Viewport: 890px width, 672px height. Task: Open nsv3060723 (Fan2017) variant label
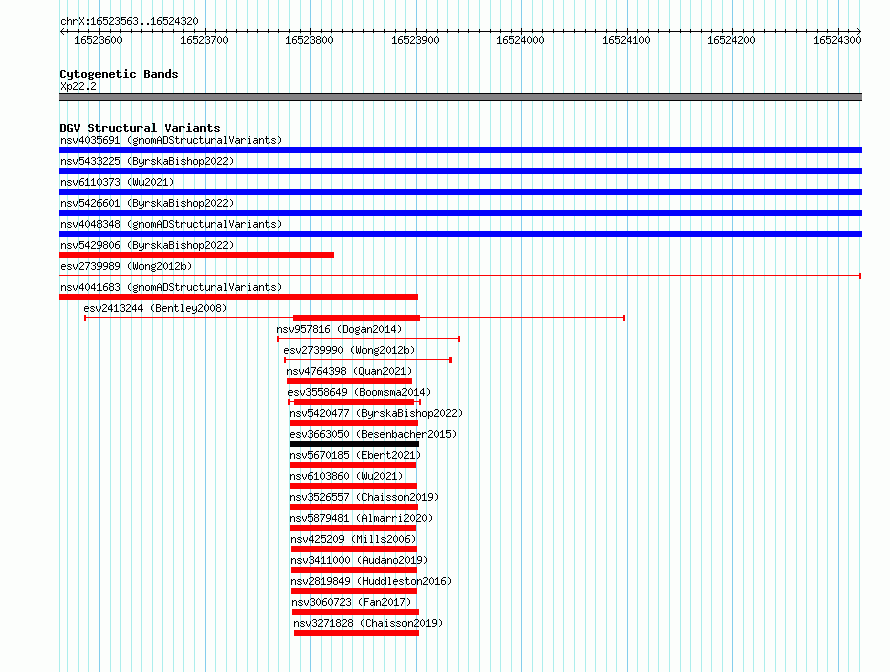pos(351,602)
